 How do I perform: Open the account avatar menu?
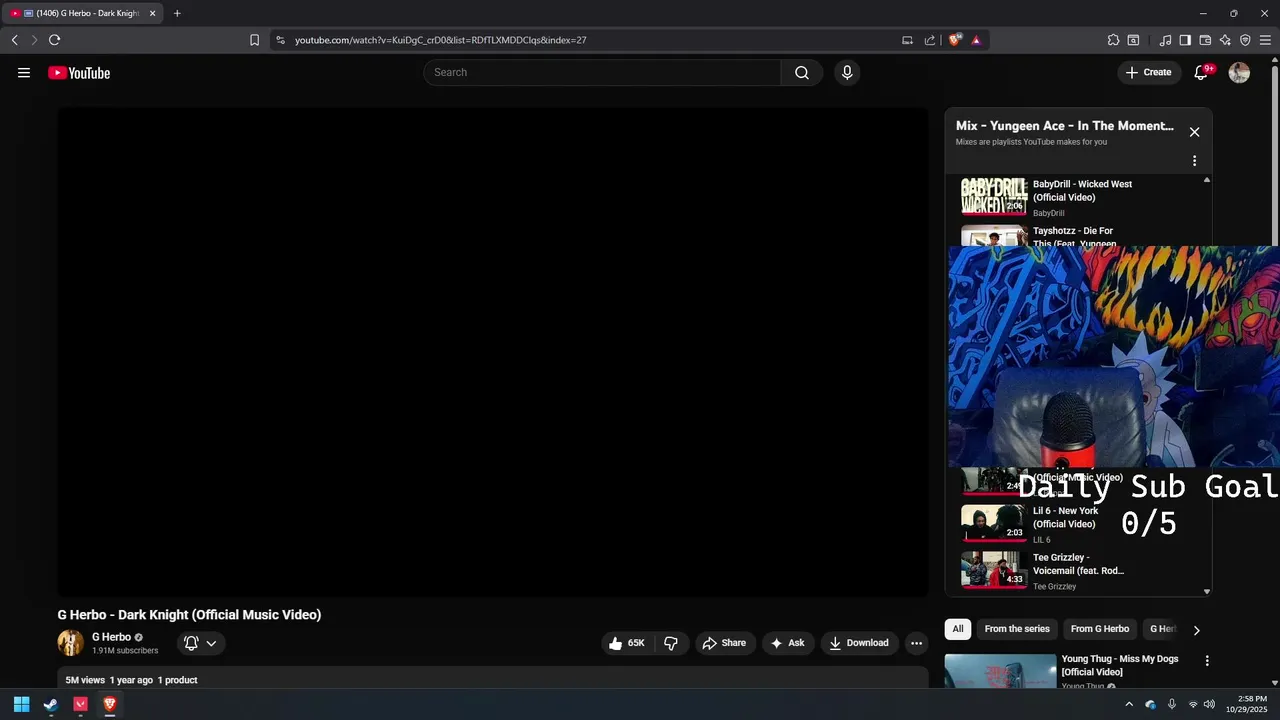pyautogui.click(x=1239, y=72)
